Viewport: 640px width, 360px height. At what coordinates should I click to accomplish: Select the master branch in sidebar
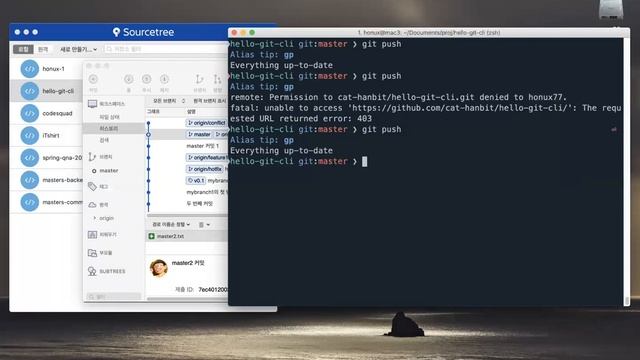coord(109,171)
